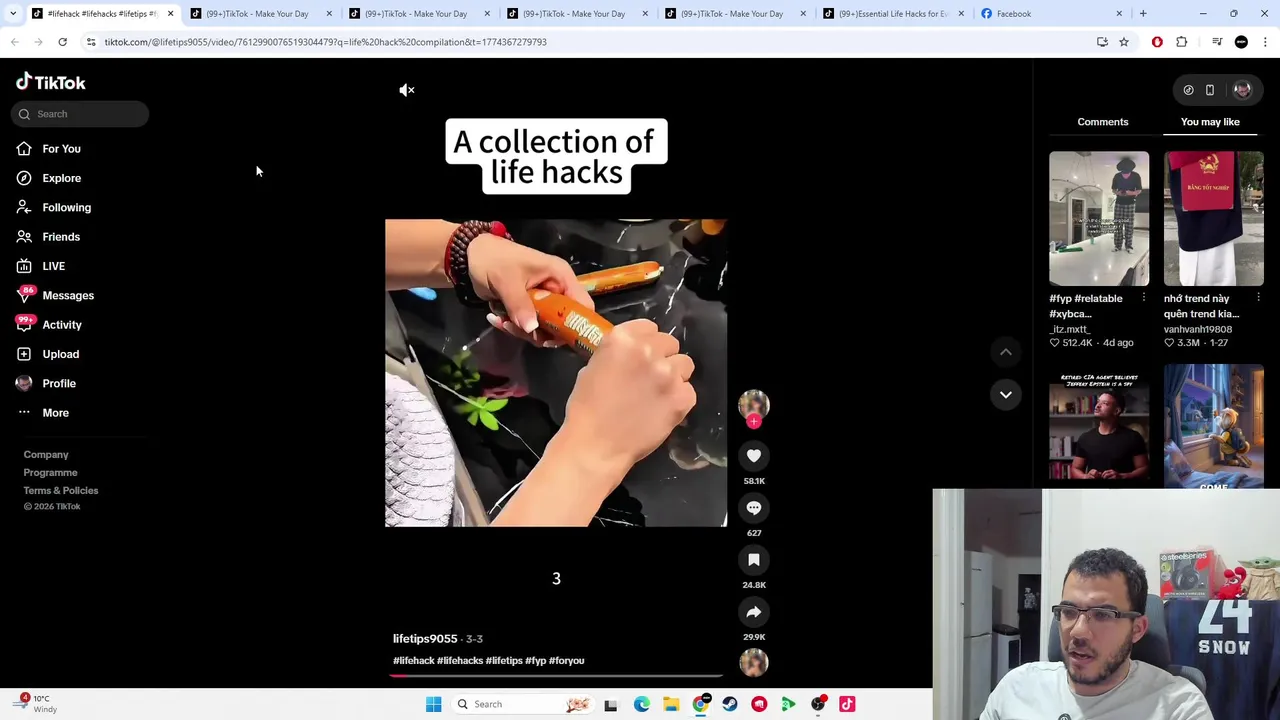Open the browser Extensions puzzle icon
This screenshot has height=720, width=1280.
1182,42
